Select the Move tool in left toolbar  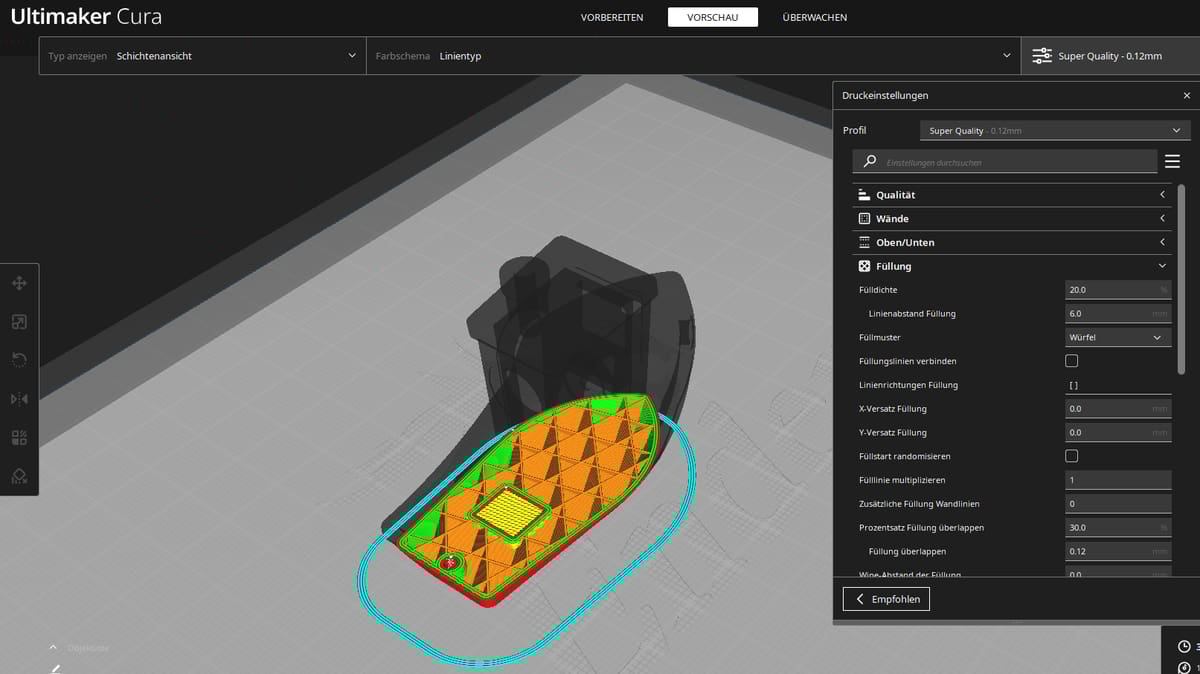[x=19, y=284]
